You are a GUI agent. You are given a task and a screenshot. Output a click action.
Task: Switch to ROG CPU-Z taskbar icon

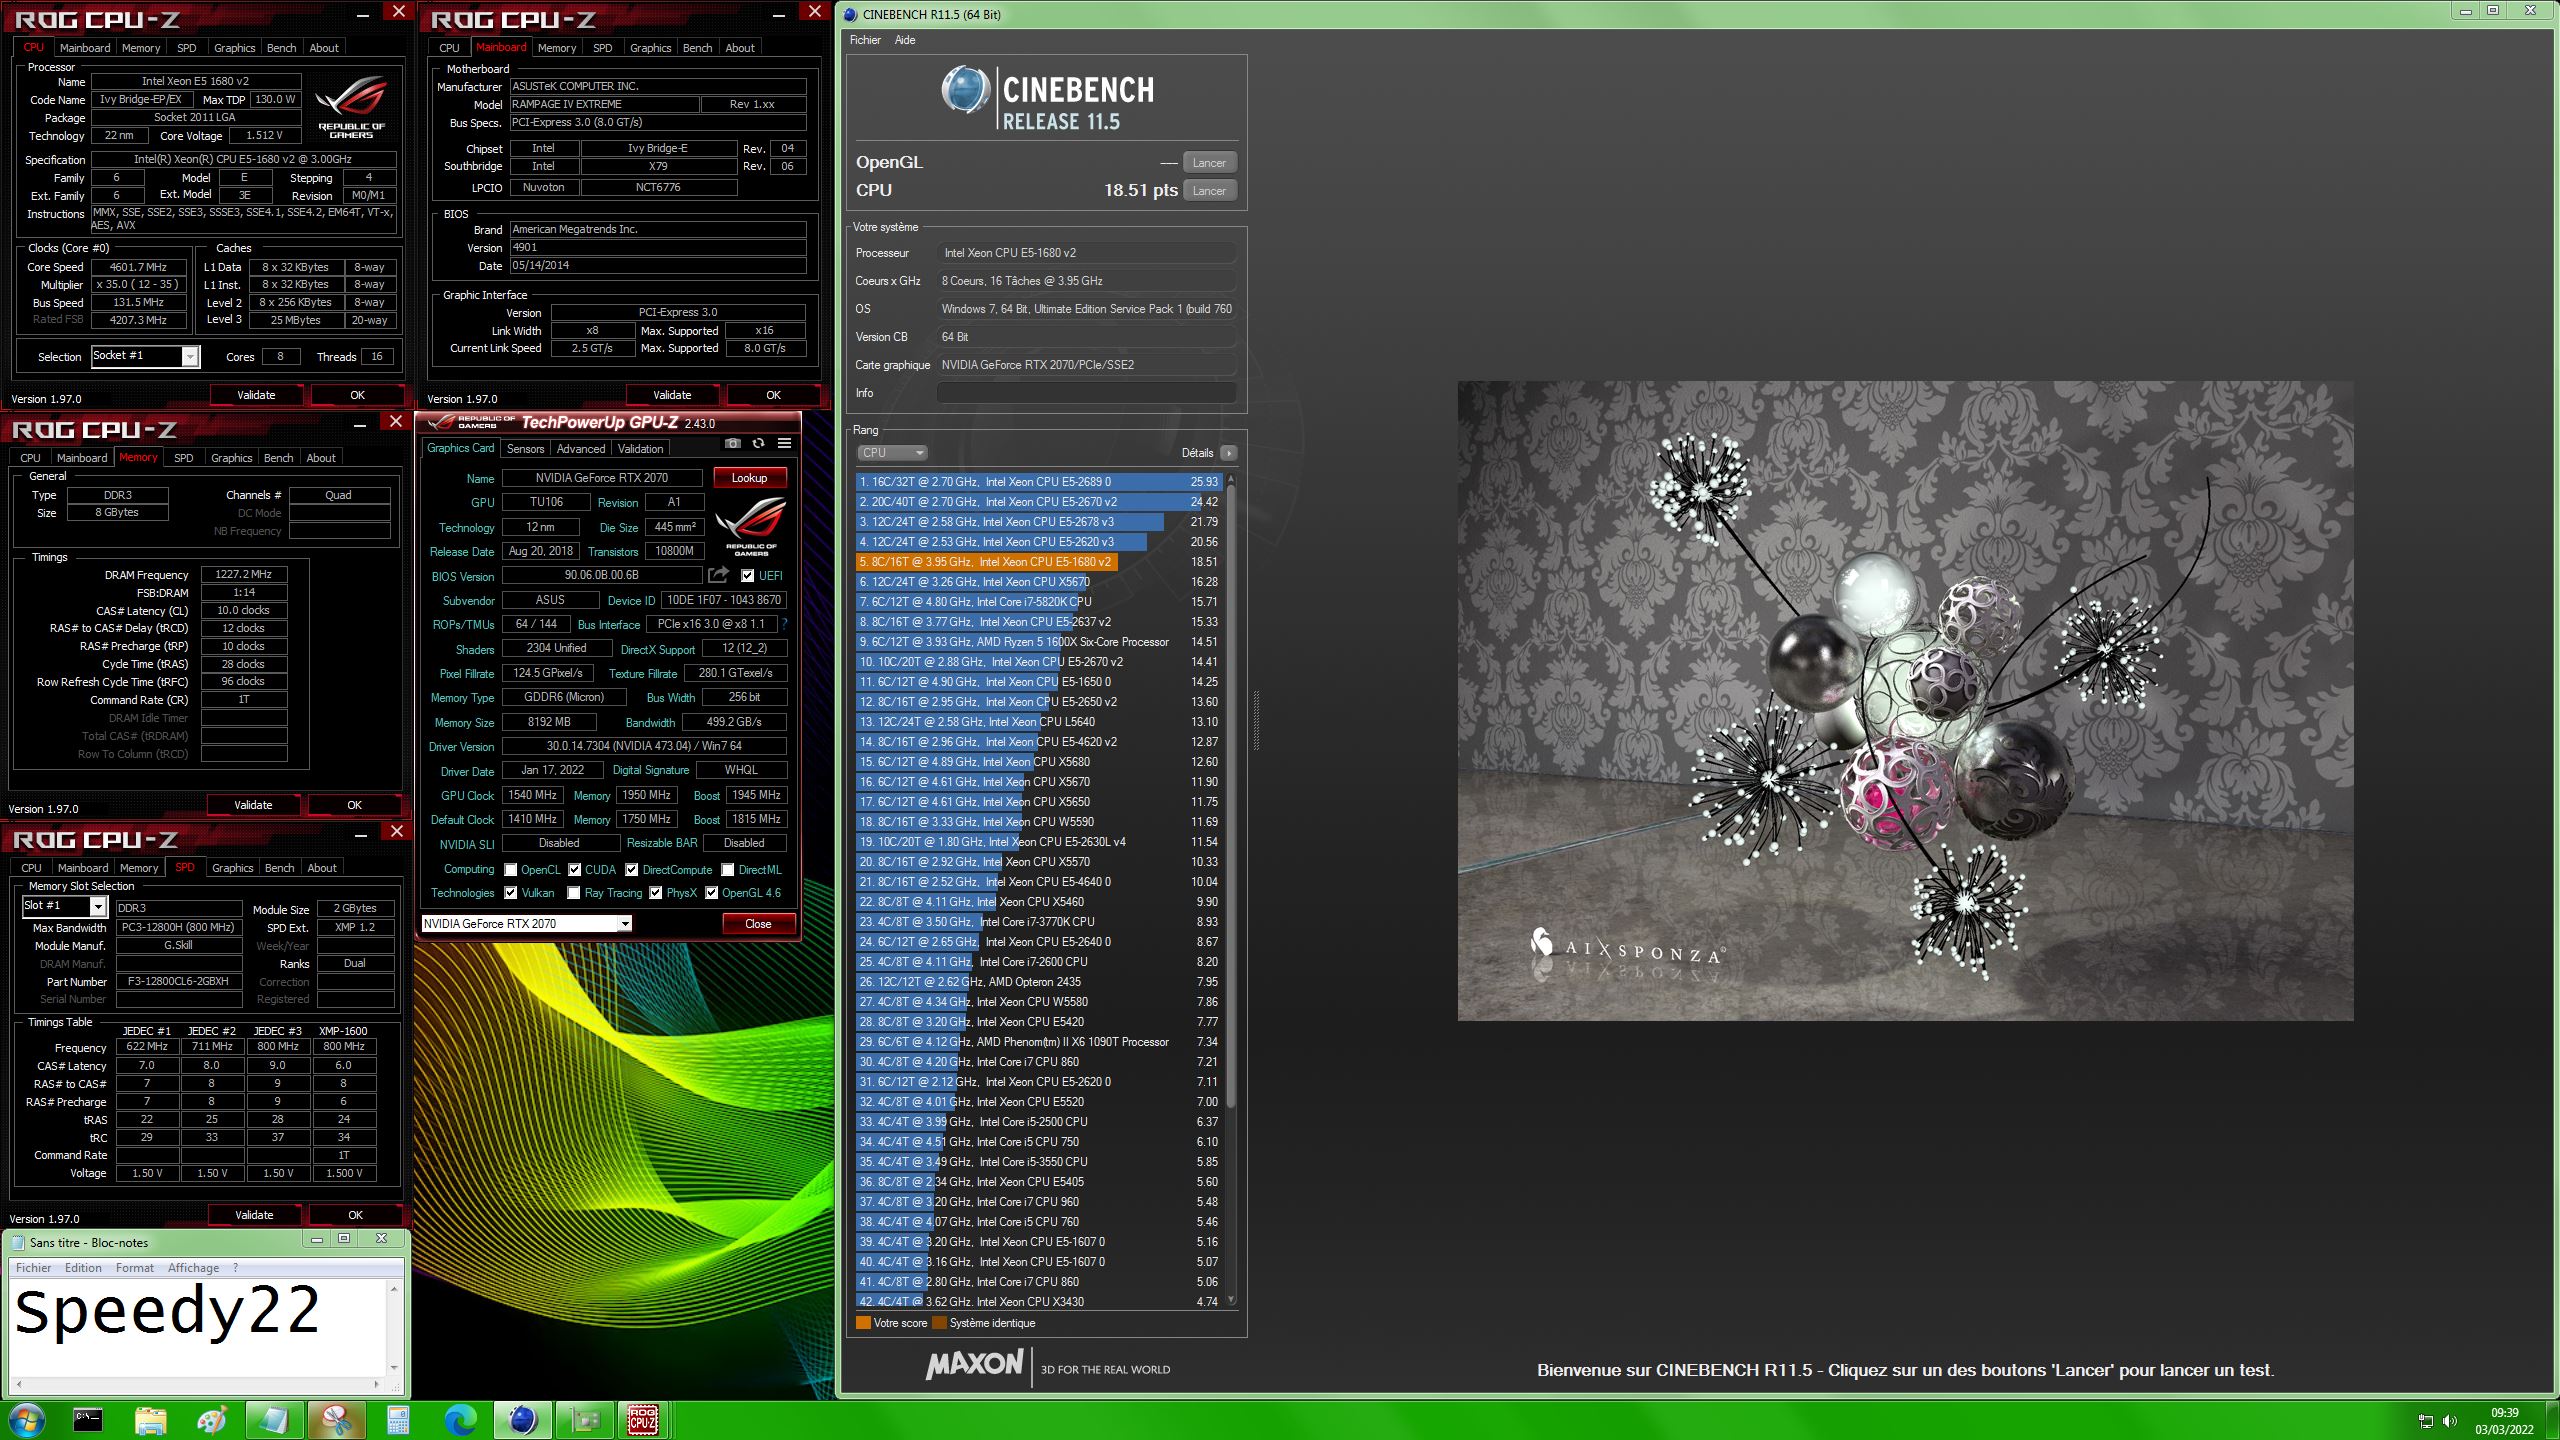tap(643, 1419)
